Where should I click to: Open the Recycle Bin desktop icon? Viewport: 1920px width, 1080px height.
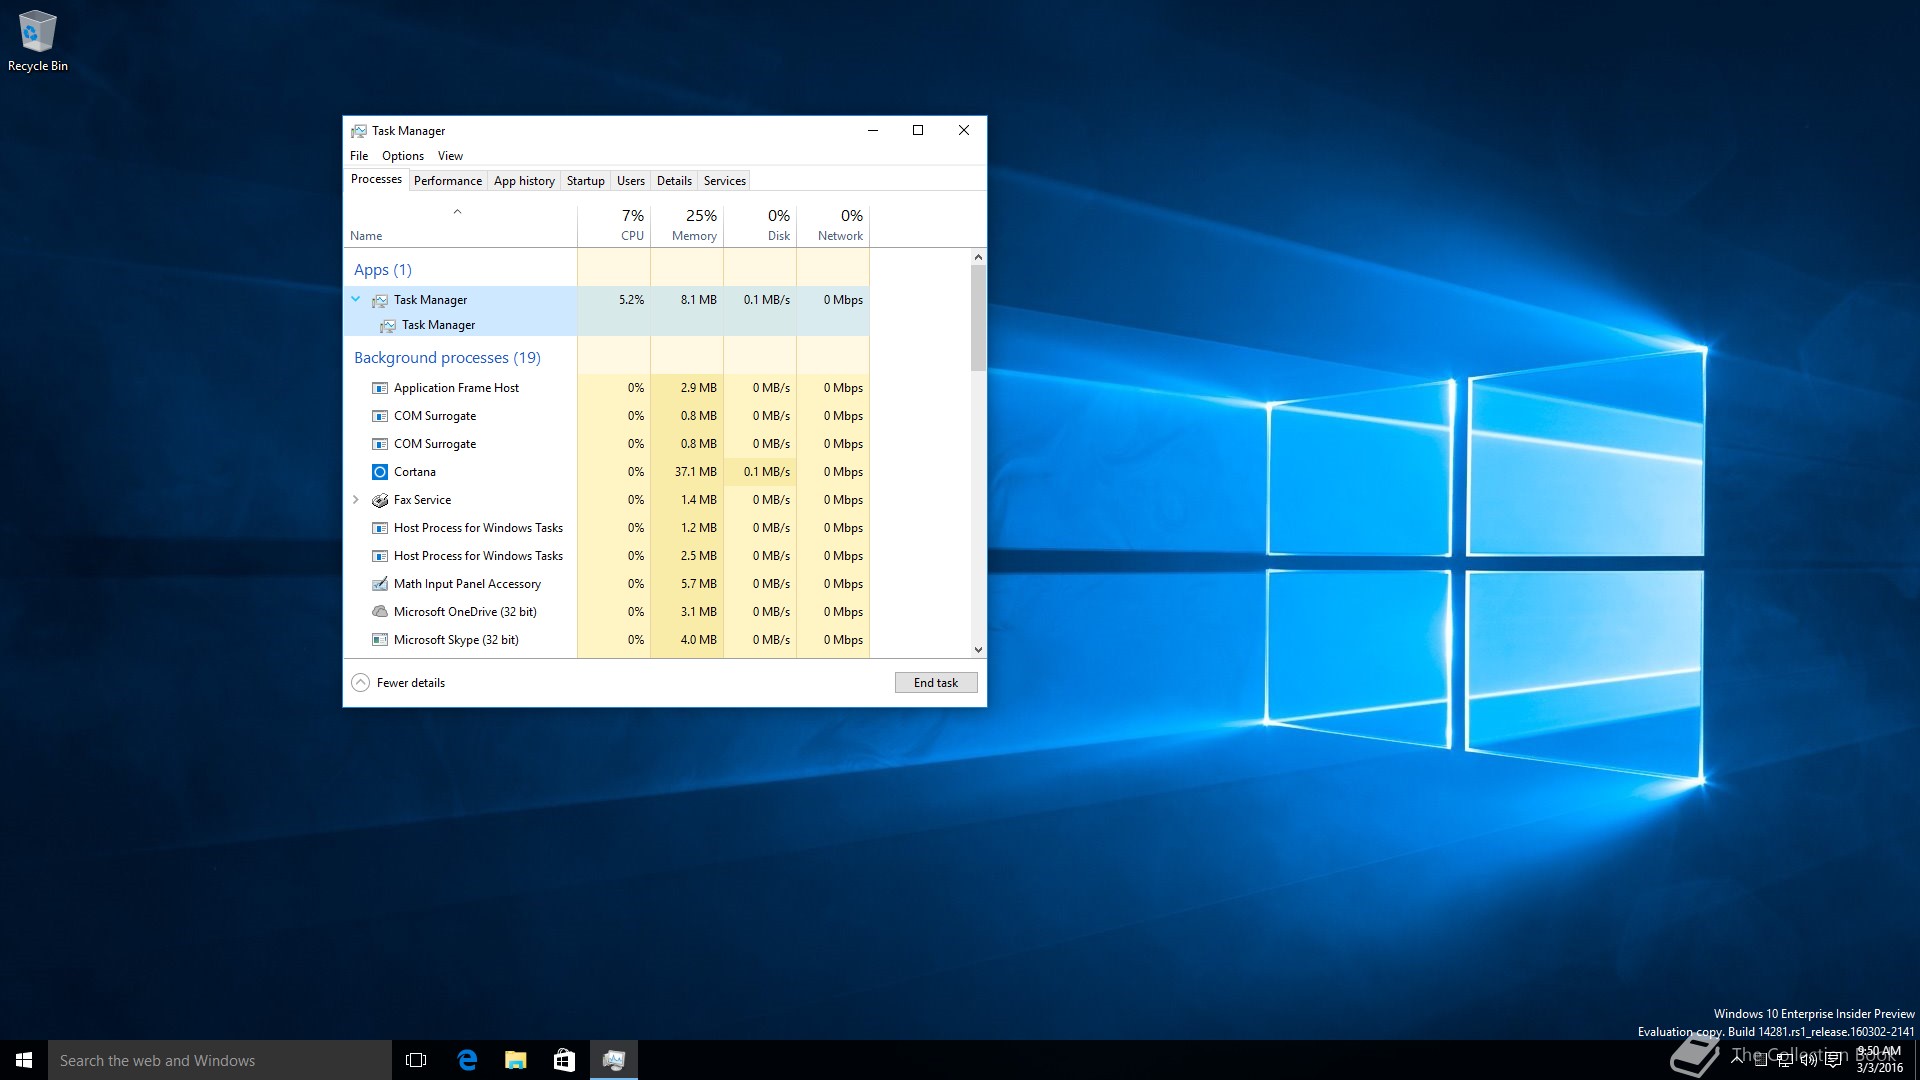[37, 40]
